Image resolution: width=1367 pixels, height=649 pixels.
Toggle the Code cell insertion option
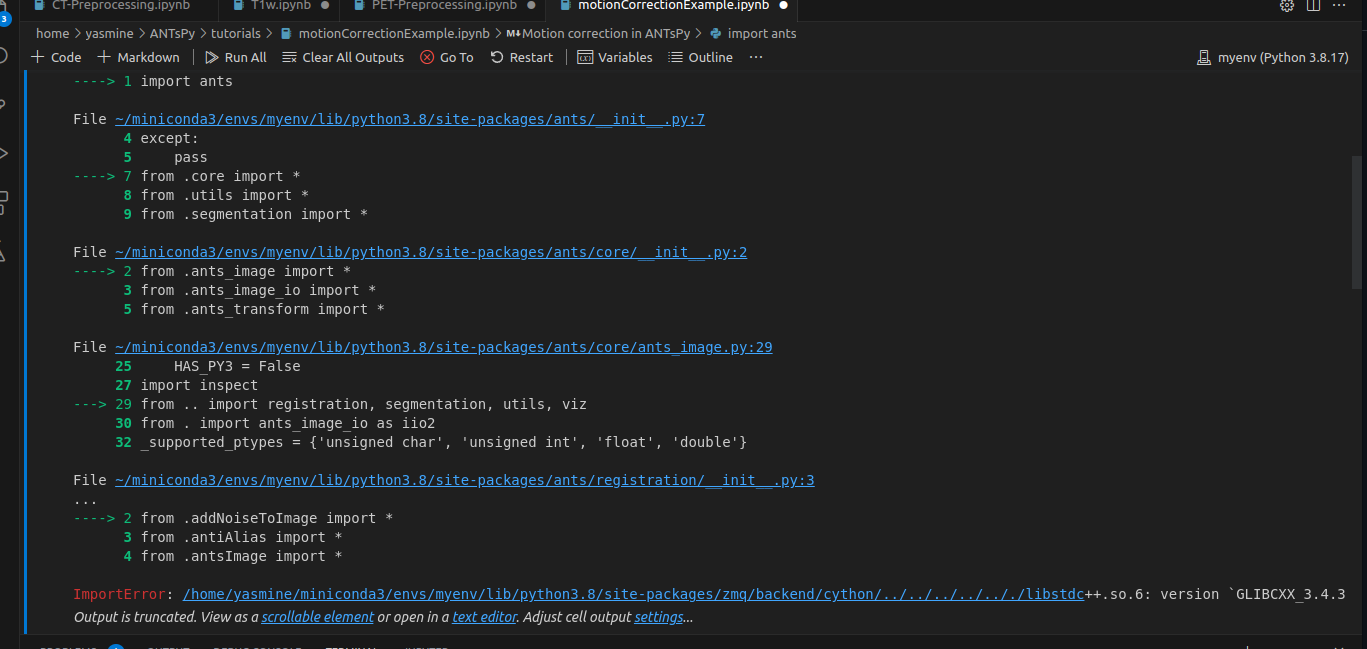pyautogui.click(x=55, y=57)
